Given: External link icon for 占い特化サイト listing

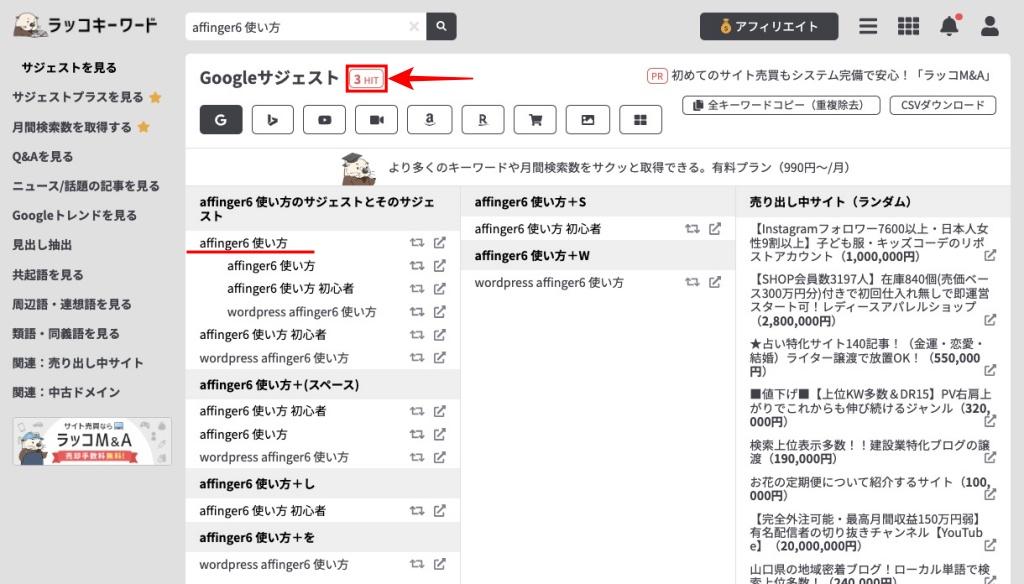Looking at the screenshot, I should 990,370.
